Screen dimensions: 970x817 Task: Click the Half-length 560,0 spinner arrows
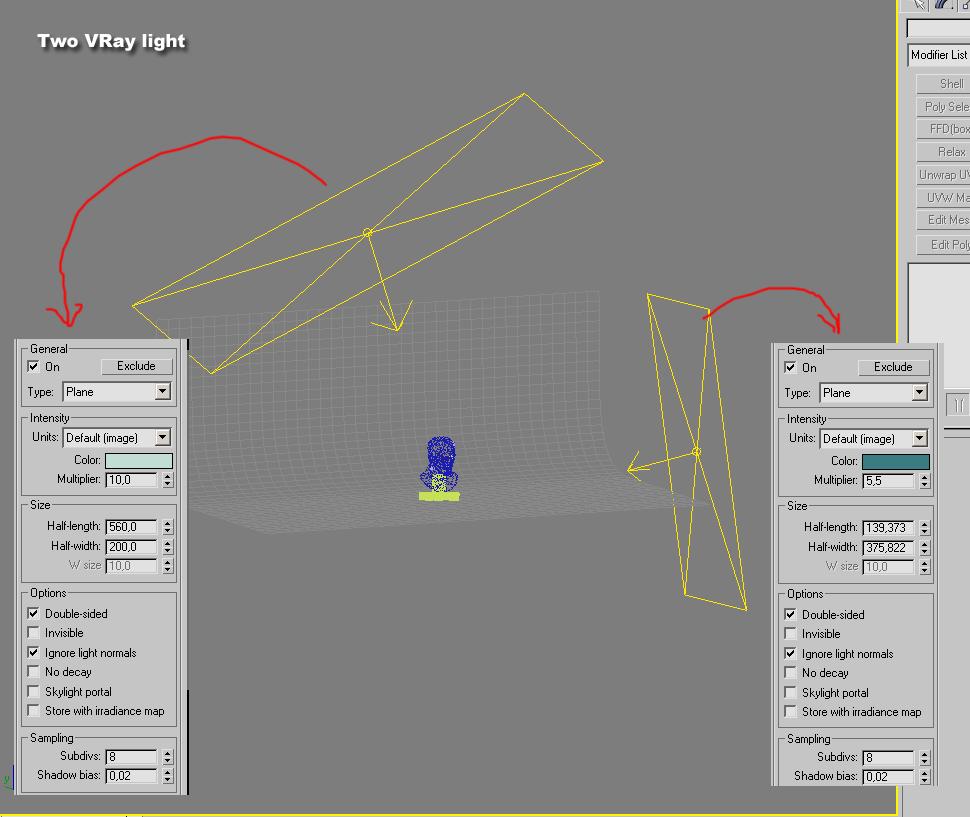coord(168,527)
